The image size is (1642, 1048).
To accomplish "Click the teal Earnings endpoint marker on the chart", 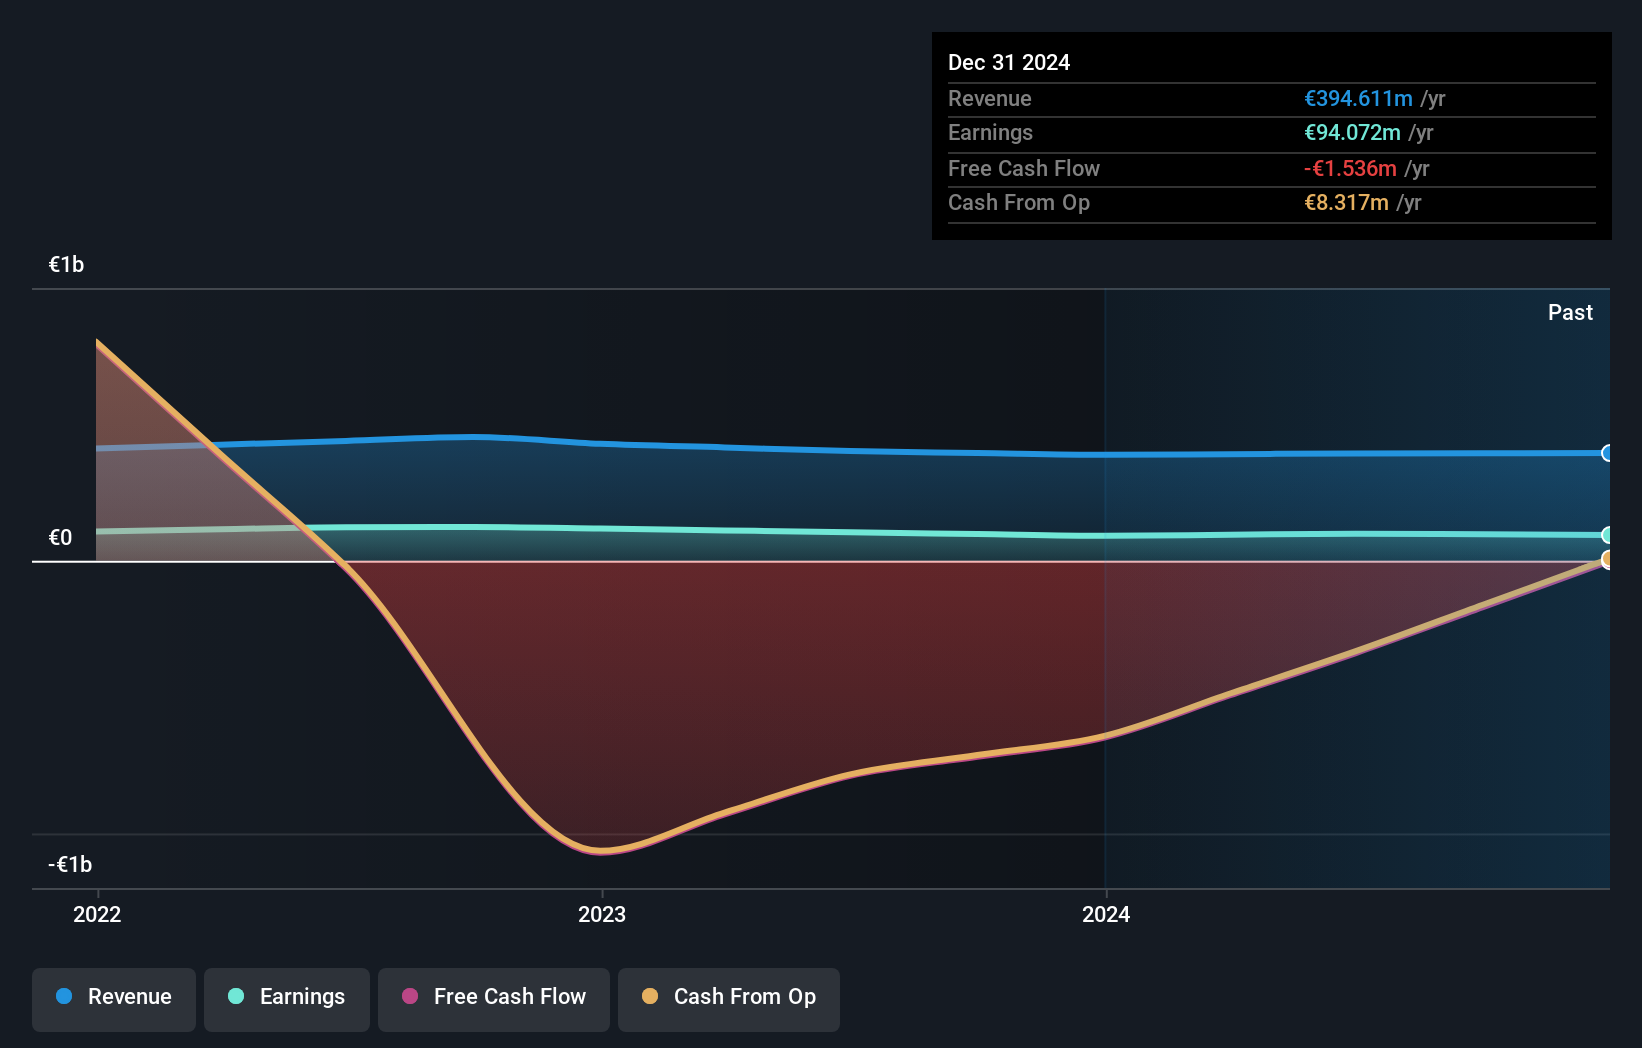I will pyautogui.click(x=1607, y=535).
